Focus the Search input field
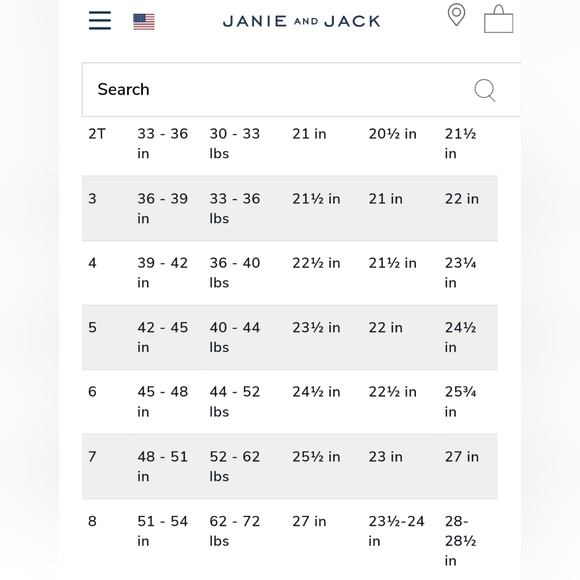The width and height of the screenshot is (580, 580). click(x=301, y=90)
